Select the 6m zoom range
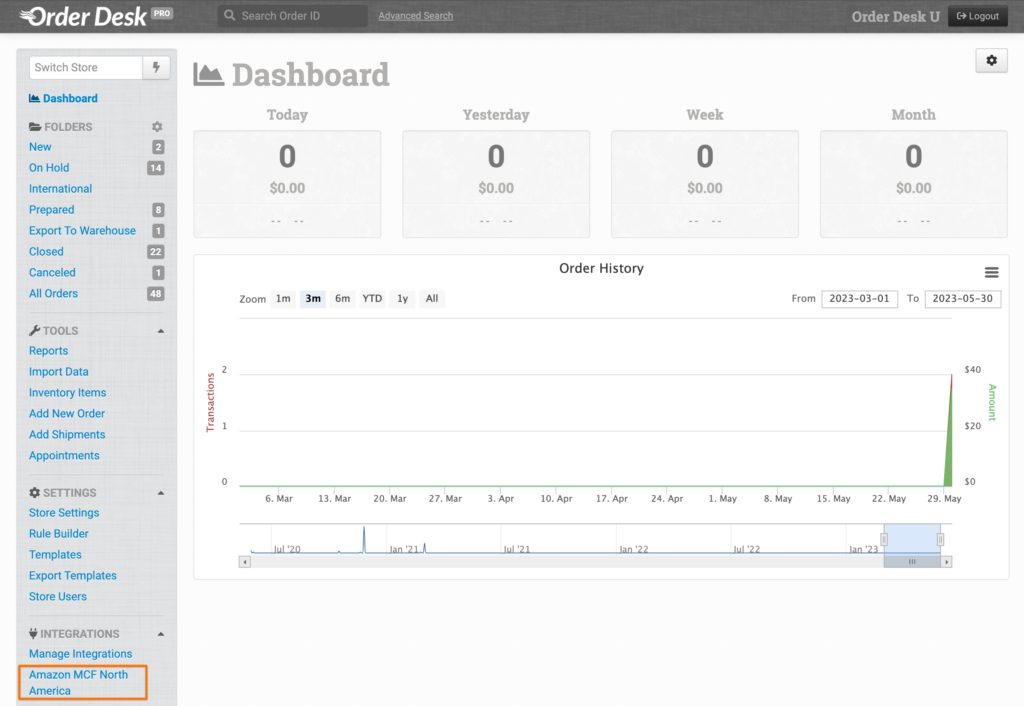1024x706 pixels. coord(342,299)
